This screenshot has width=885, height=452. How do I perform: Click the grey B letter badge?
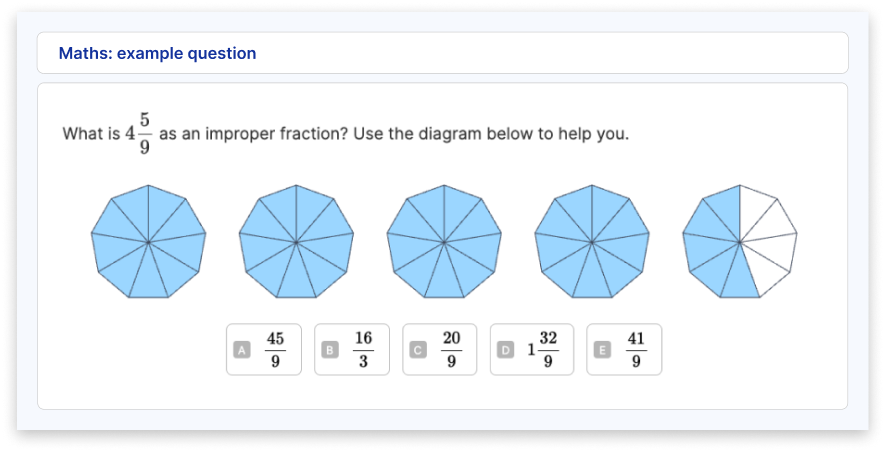click(330, 350)
